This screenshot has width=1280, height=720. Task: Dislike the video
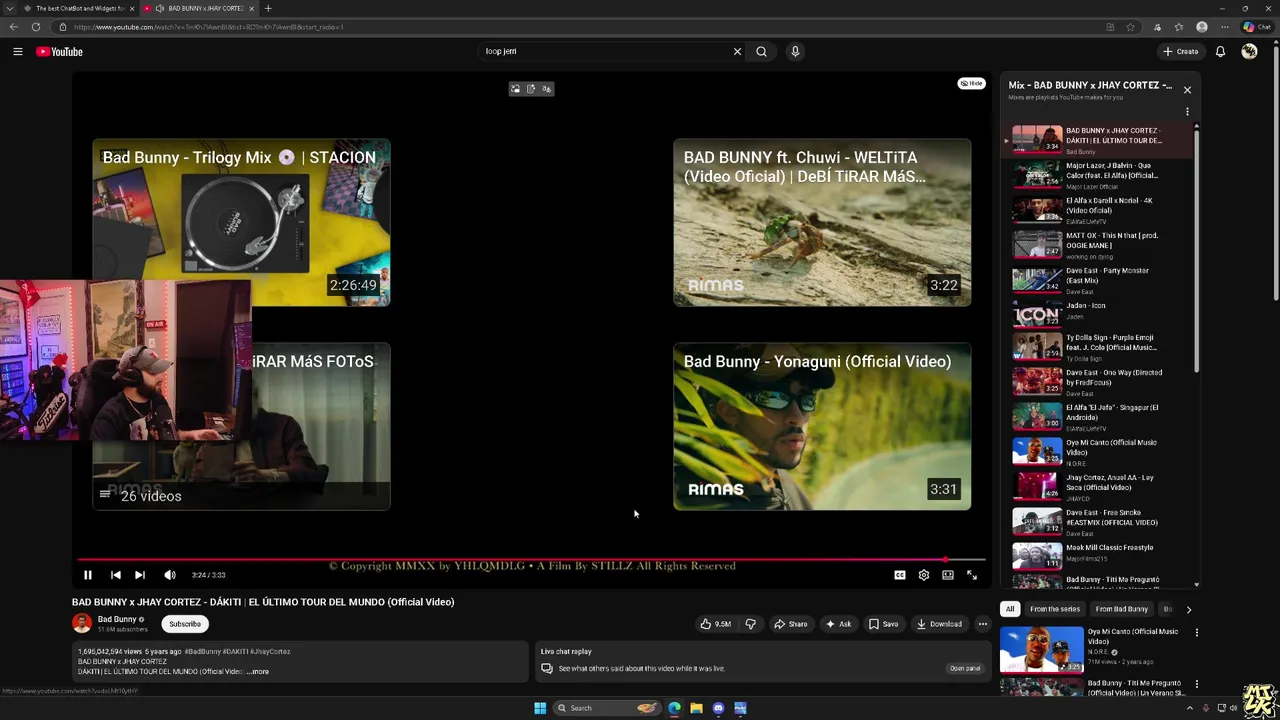point(751,624)
